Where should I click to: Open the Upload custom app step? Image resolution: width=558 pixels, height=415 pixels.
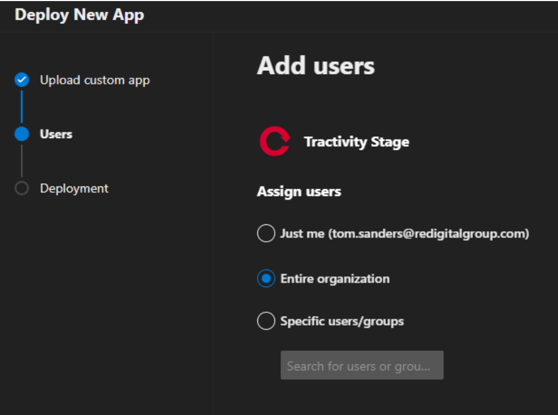pyautogui.click(x=95, y=80)
